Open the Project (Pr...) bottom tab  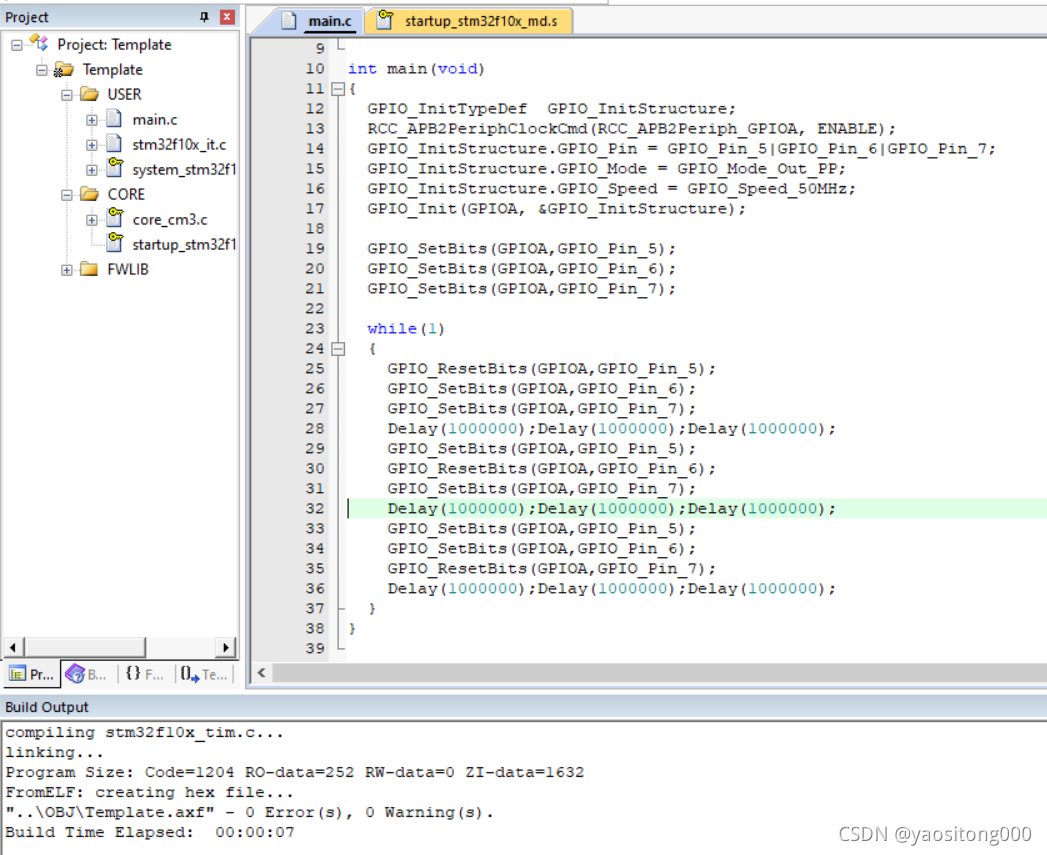32,674
